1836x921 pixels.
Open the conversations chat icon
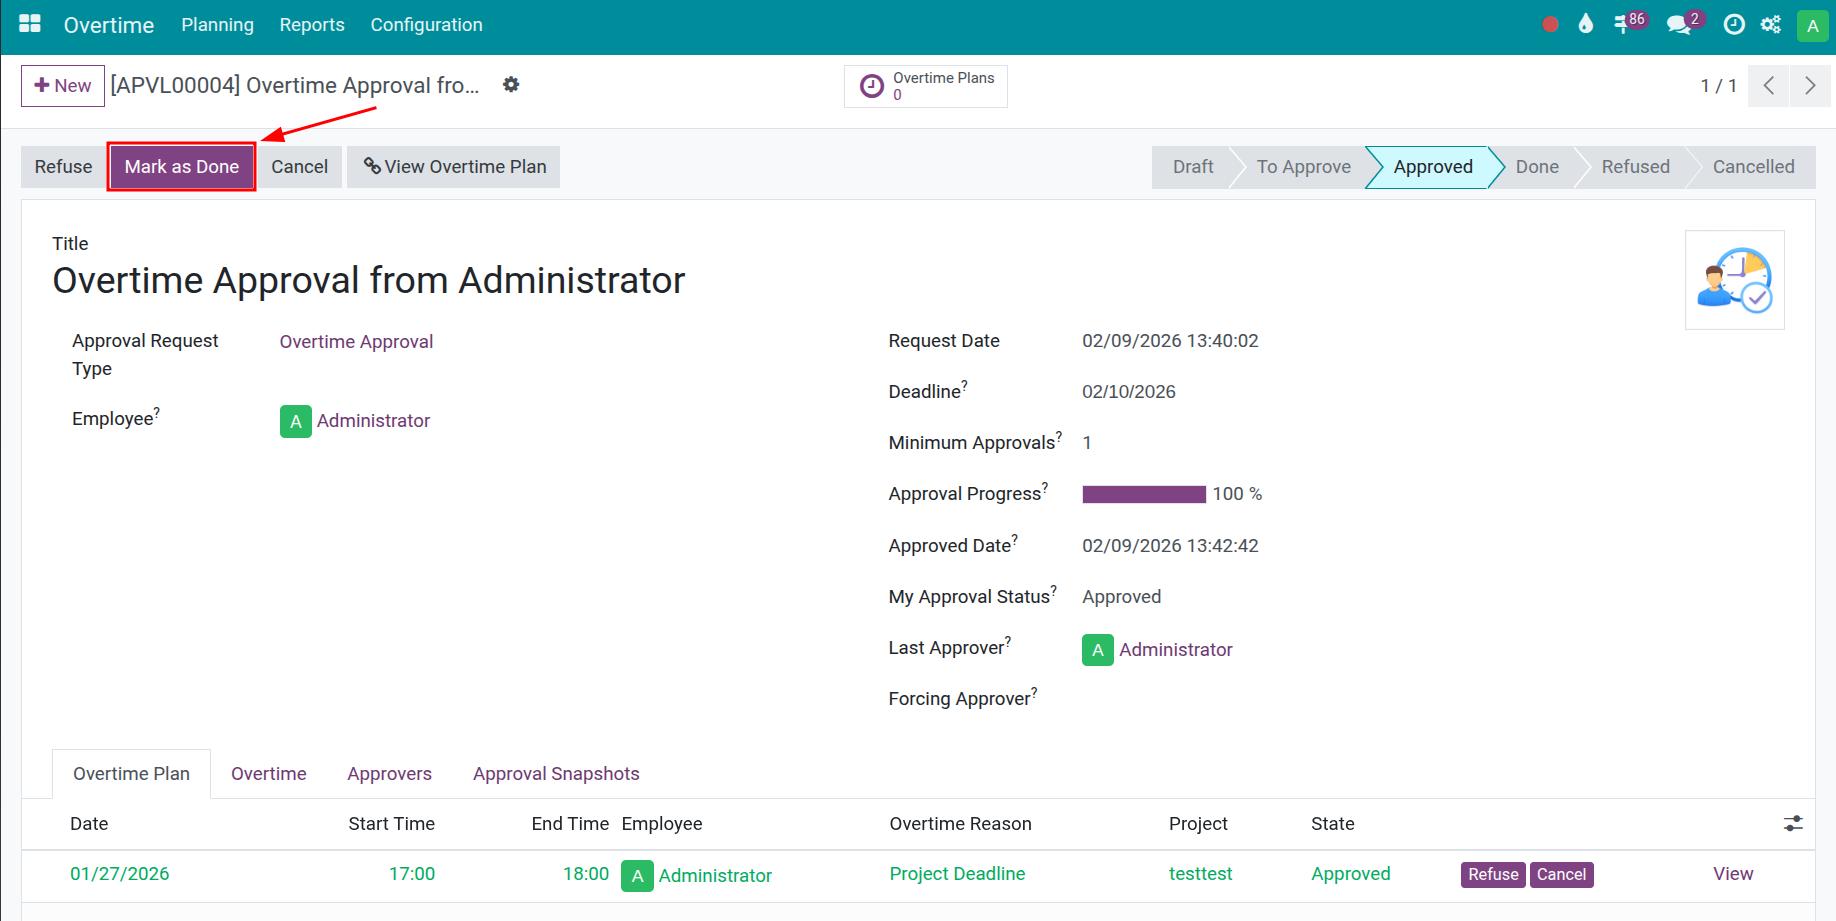1679,25
